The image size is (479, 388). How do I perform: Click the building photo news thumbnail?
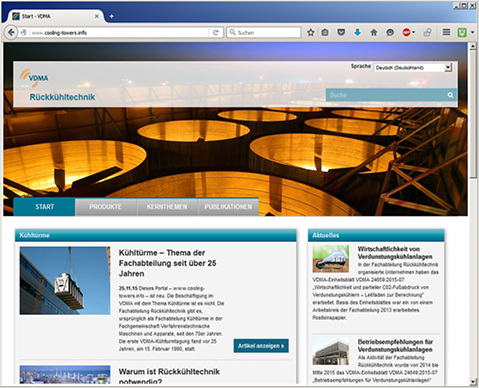point(331,352)
